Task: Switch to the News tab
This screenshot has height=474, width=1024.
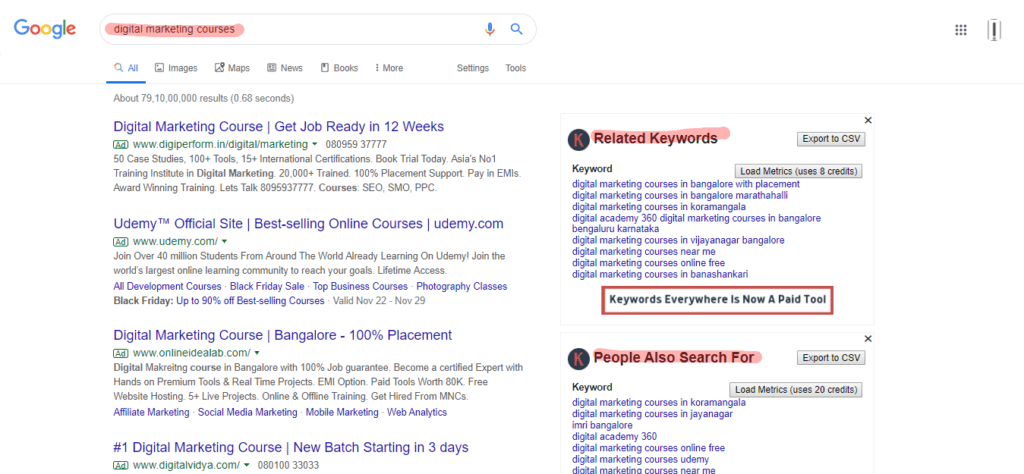Action: click(285, 68)
